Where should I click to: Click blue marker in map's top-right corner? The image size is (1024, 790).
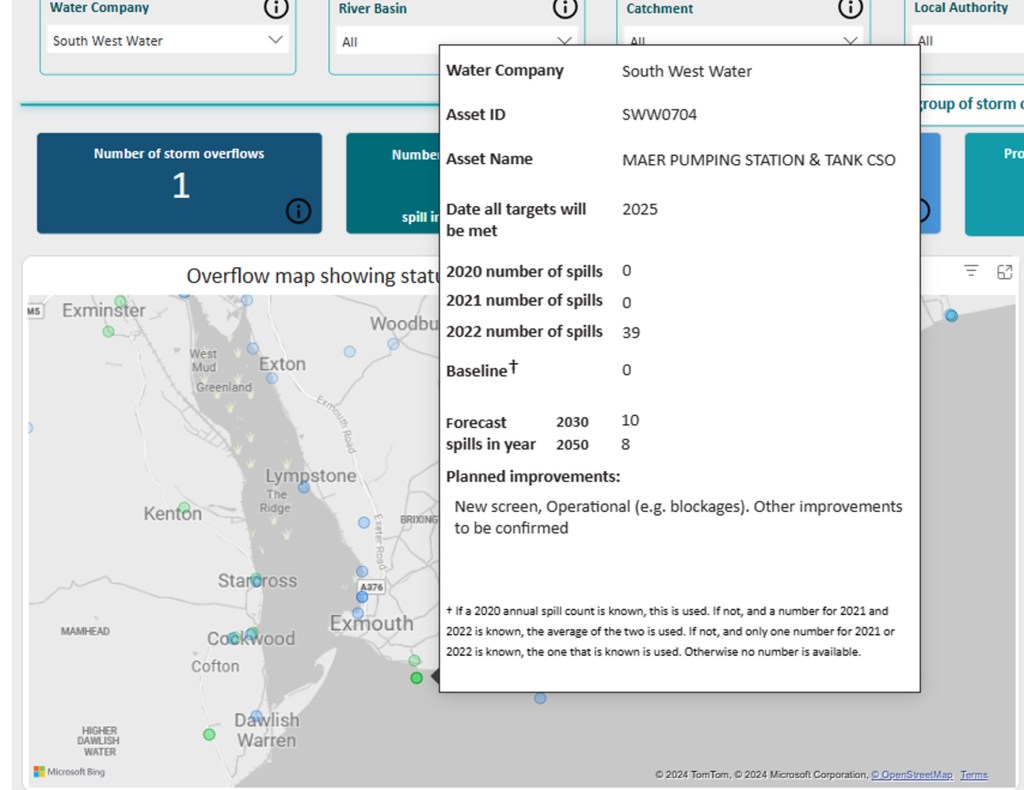[951, 315]
